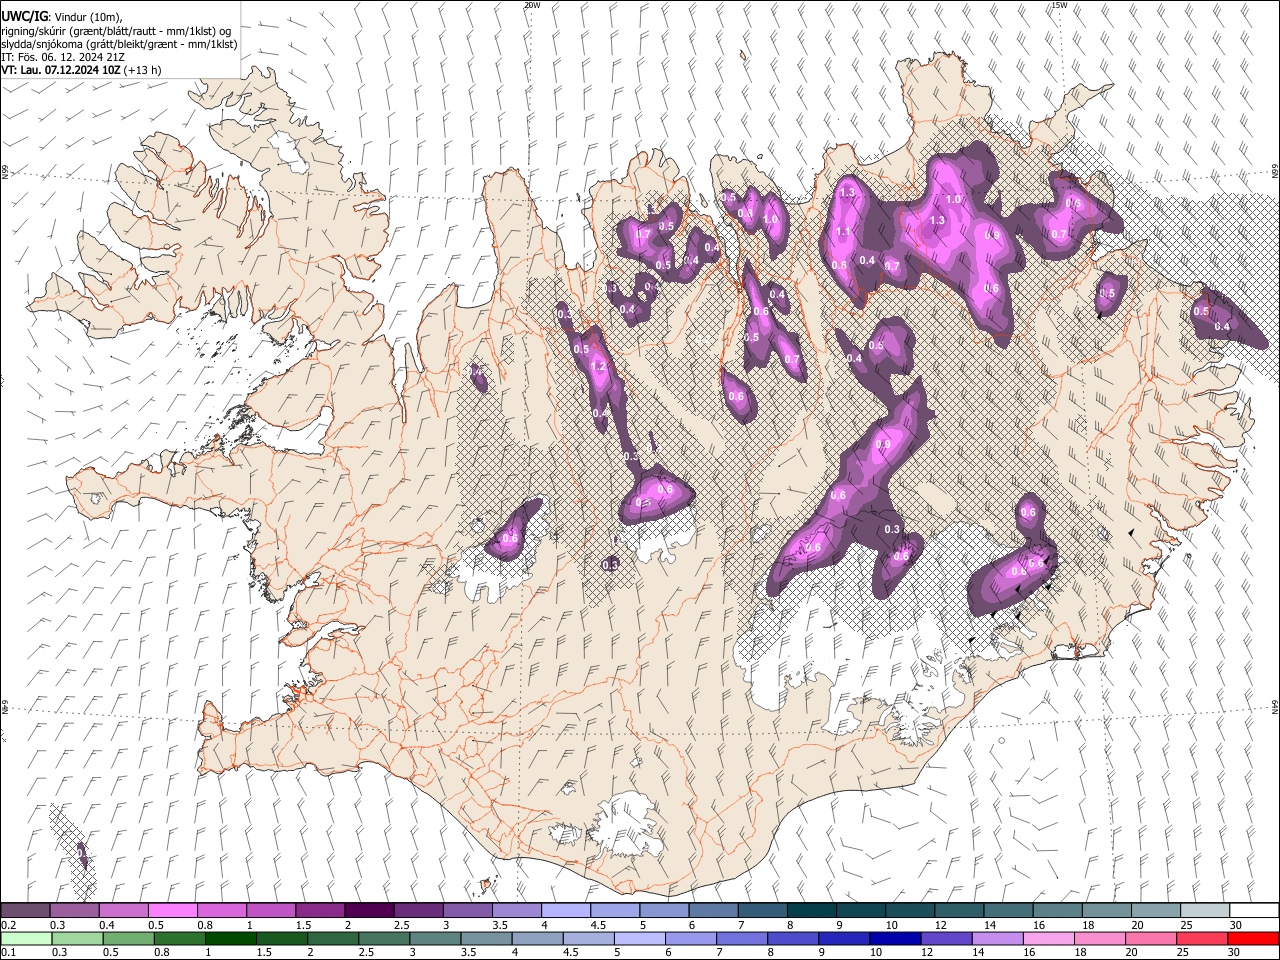This screenshot has width=1280, height=960.
Task: Click the '20W' longitude label
Action: click(532, 5)
